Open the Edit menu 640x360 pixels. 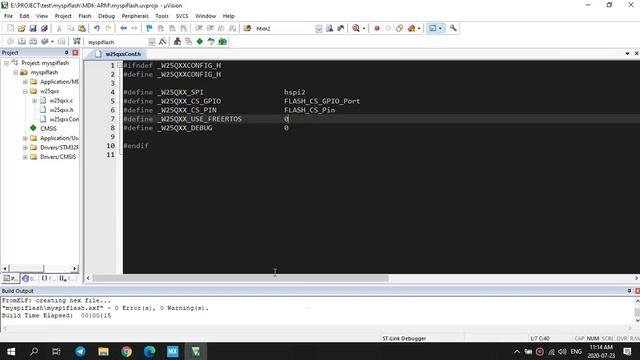click(x=24, y=16)
